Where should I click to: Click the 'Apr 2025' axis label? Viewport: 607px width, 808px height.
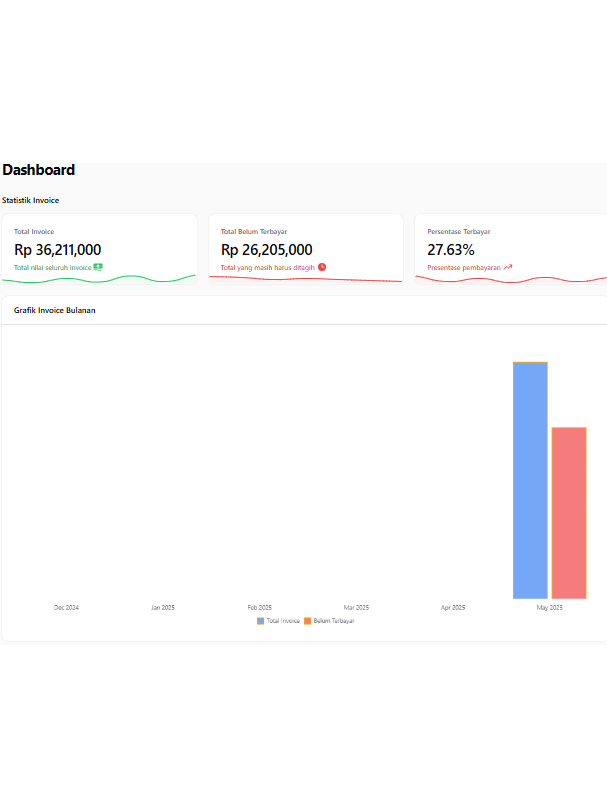(452, 607)
